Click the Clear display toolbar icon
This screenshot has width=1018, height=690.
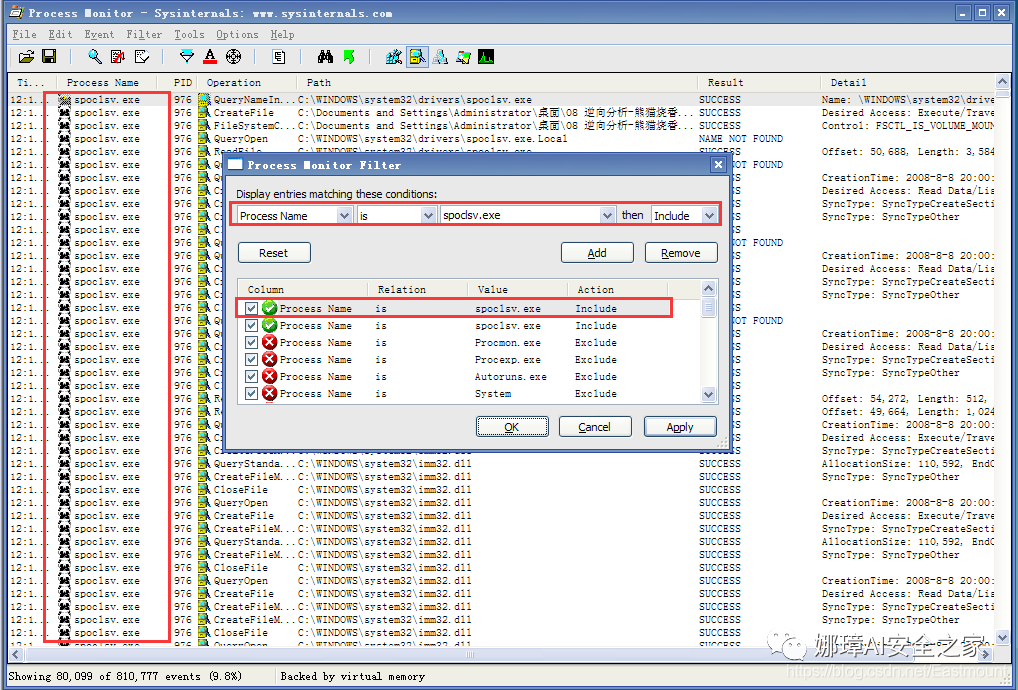point(142,57)
